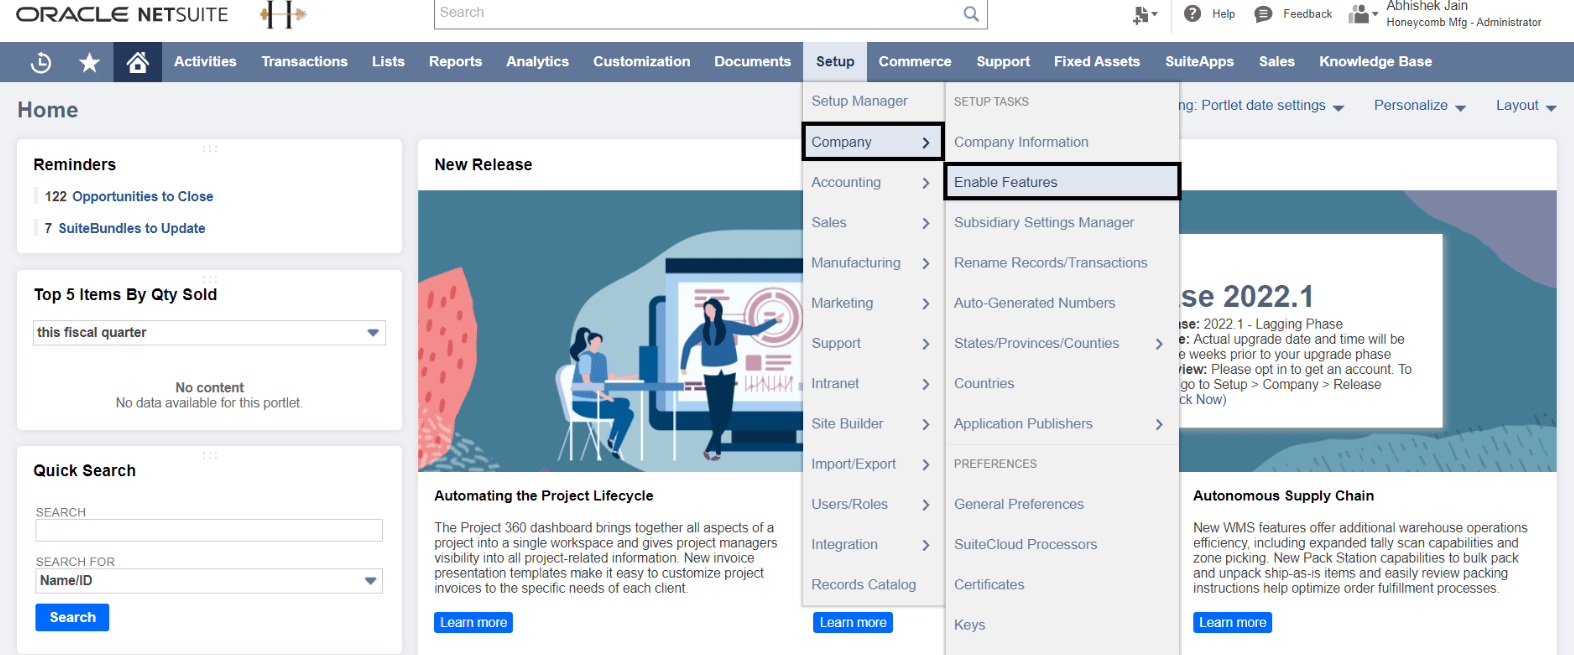Click the Oracle NetSuite logo

coord(122,14)
